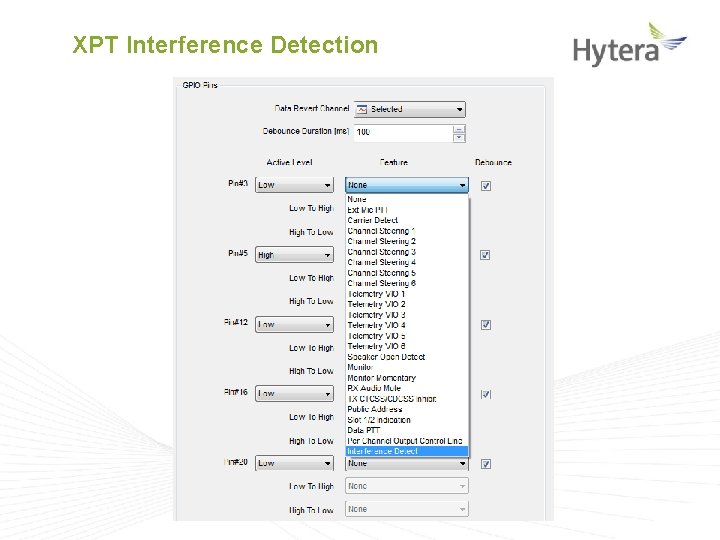The width and height of the screenshot is (720, 540).
Task: Increase Debounce Duration with up stepper
Action: (x=459, y=129)
